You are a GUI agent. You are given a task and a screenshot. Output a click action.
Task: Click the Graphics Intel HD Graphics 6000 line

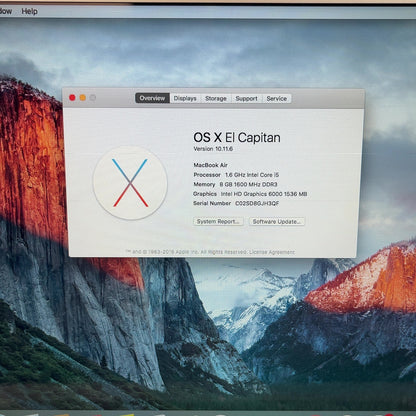coord(250,194)
